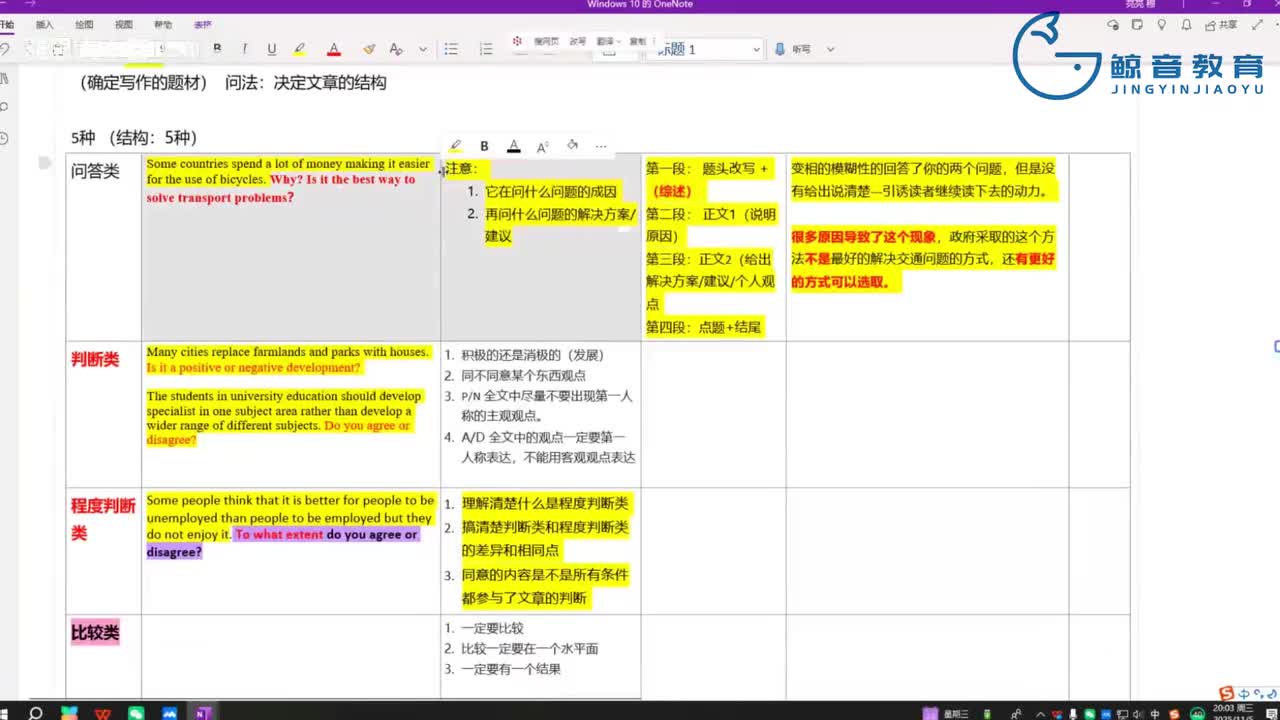Open the 翻译 dropdown in floating toolbar

(608, 42)
